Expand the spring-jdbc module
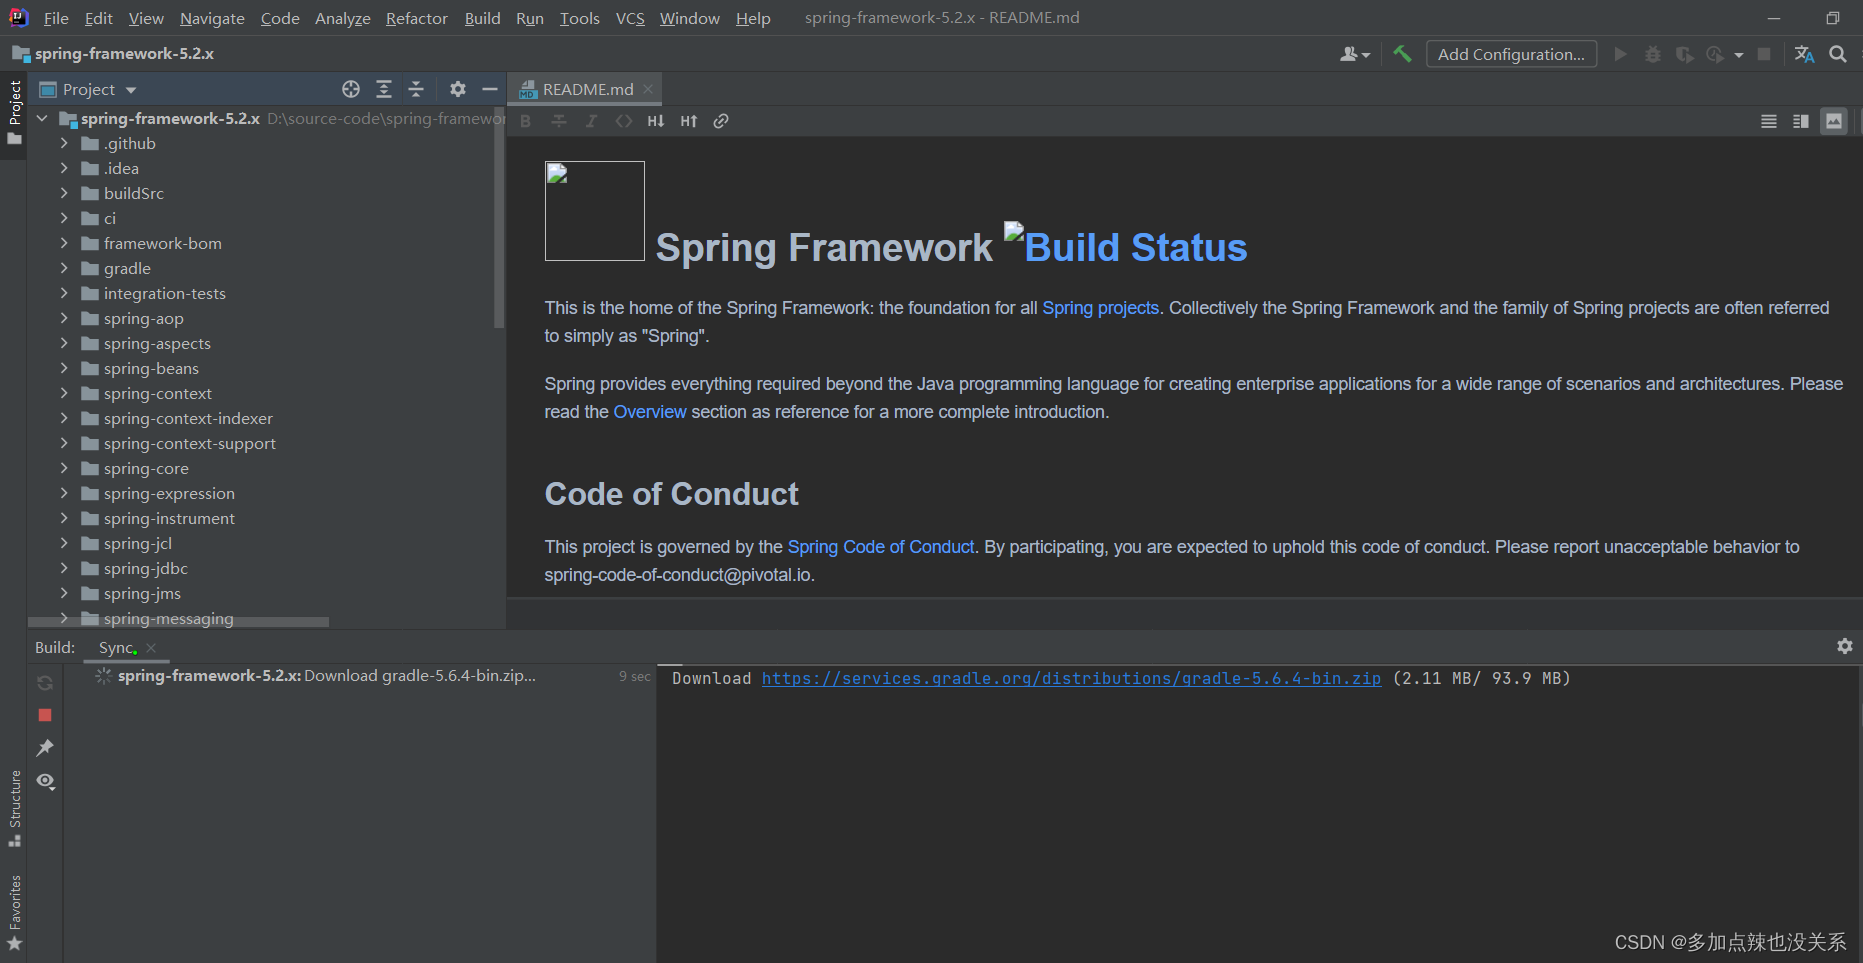Screen dimensions: 1863x963 (x=64, y=568)
